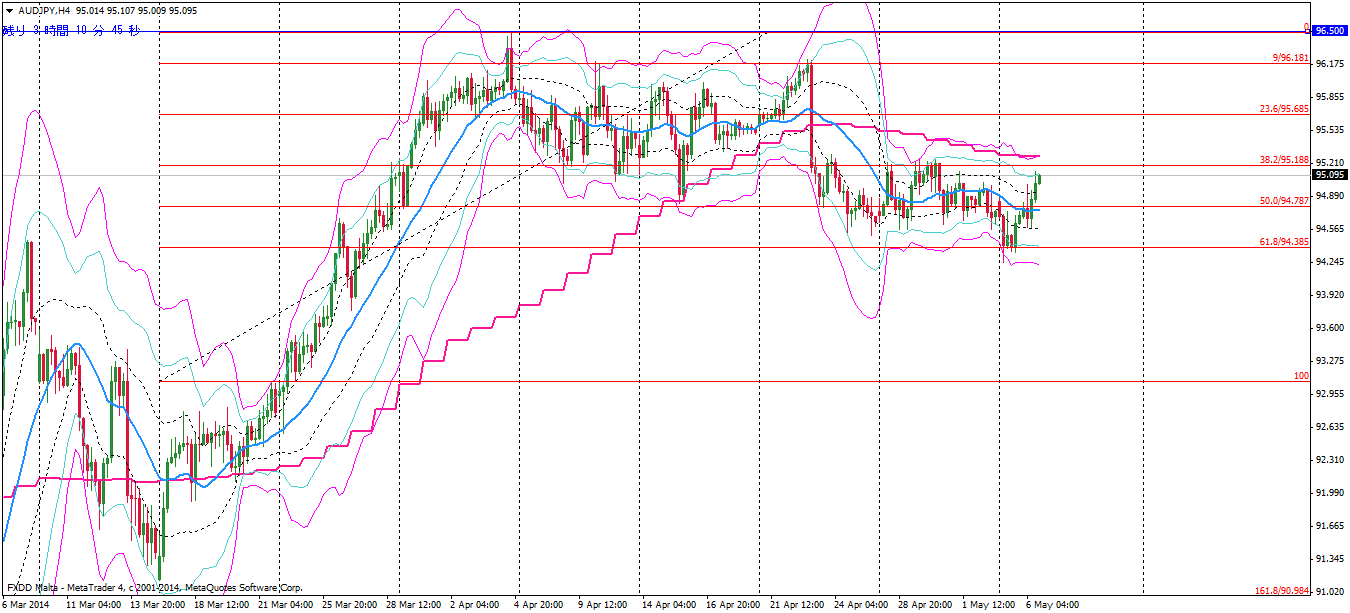The image size is (1350, 613).
Task: Click price axis value 91.340
Action: pyautogui.click(x=1330, y=558)
